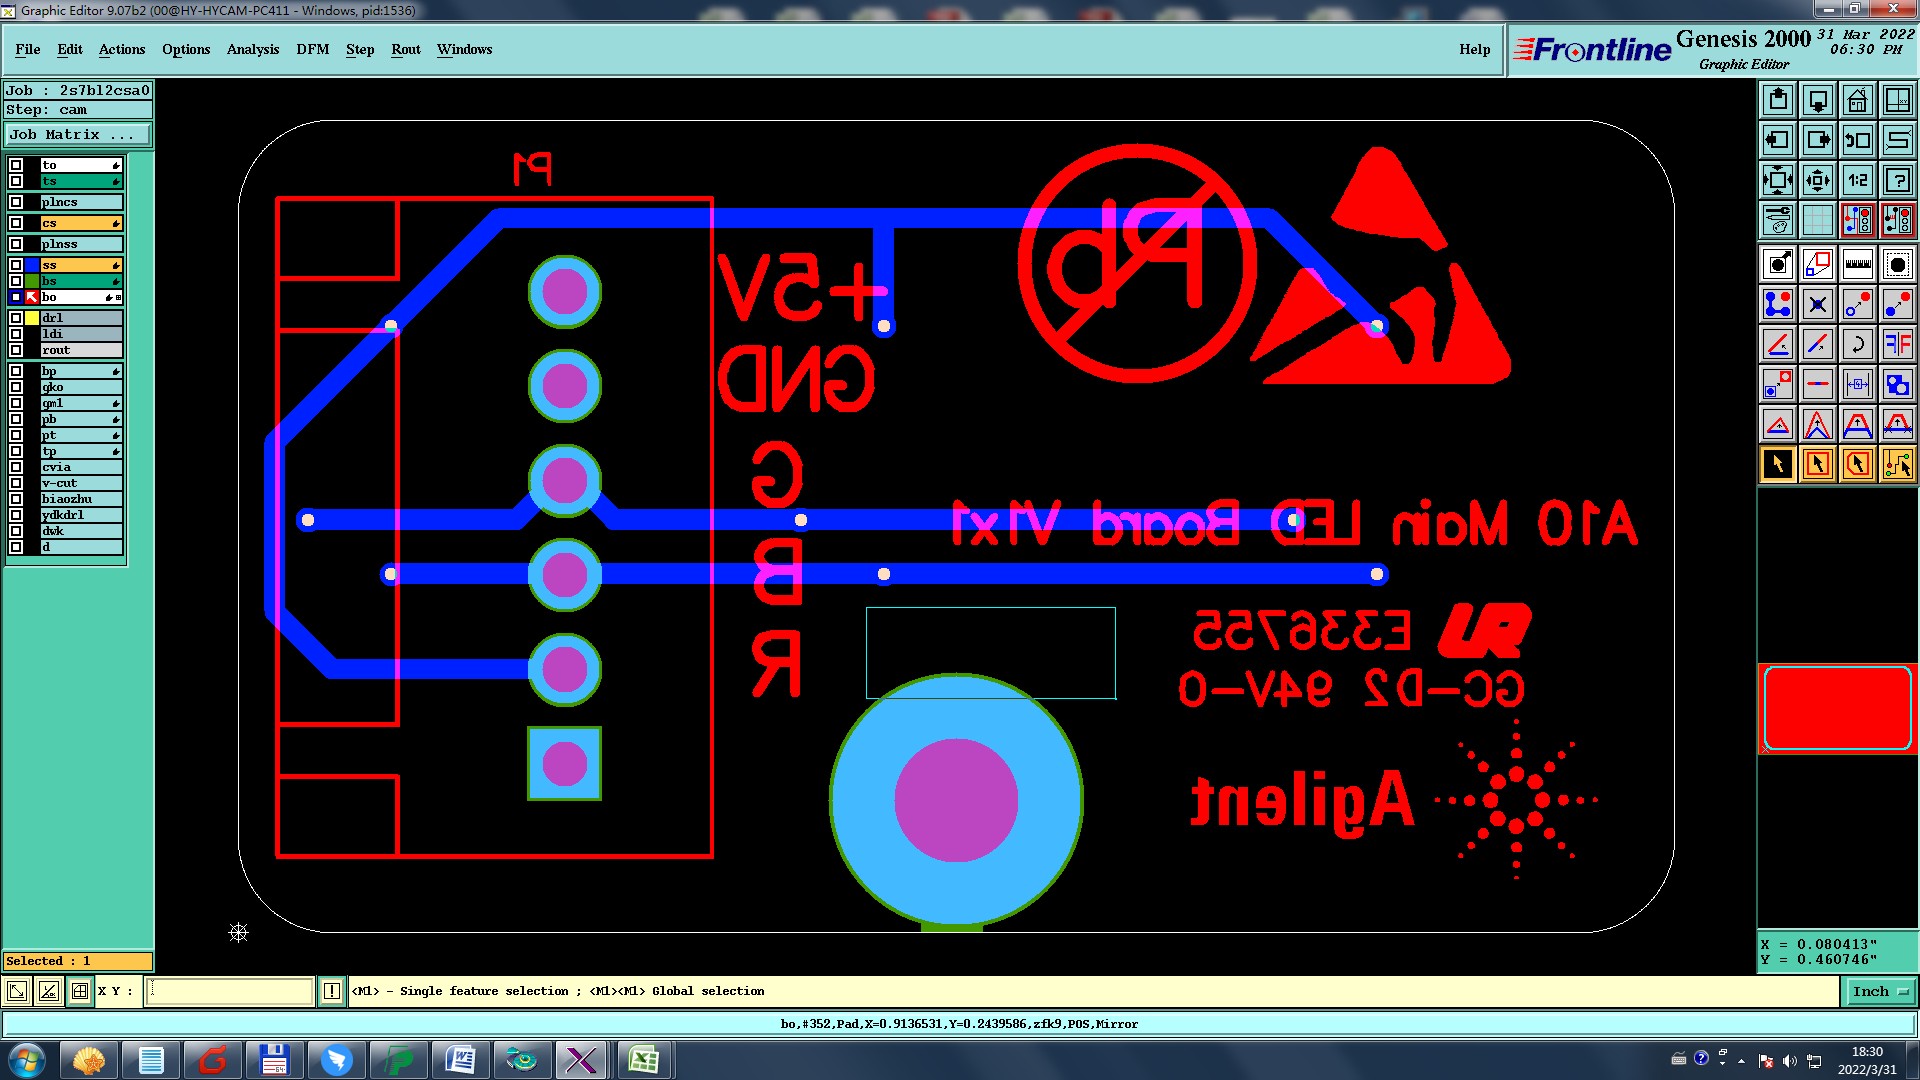Click the red selected feature preview box
Viewport: 1920px width, 1080px height.
pyautogui.click(x=1838, y=708)
